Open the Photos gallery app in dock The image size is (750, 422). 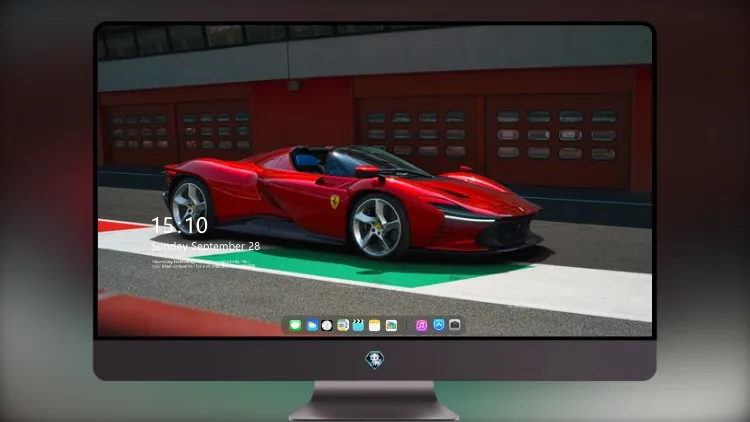click(391, 325)
